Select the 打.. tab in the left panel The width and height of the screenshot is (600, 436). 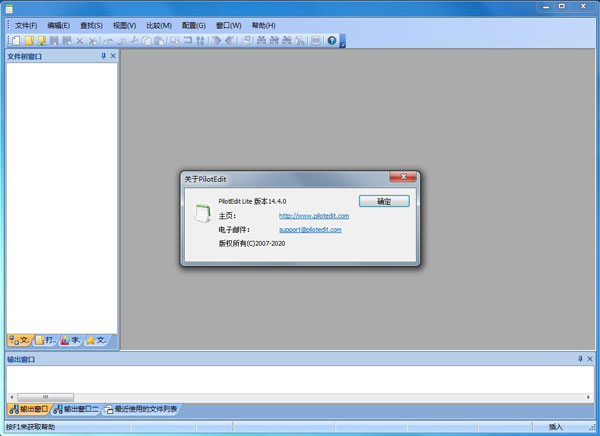click(x=46, y=340)
